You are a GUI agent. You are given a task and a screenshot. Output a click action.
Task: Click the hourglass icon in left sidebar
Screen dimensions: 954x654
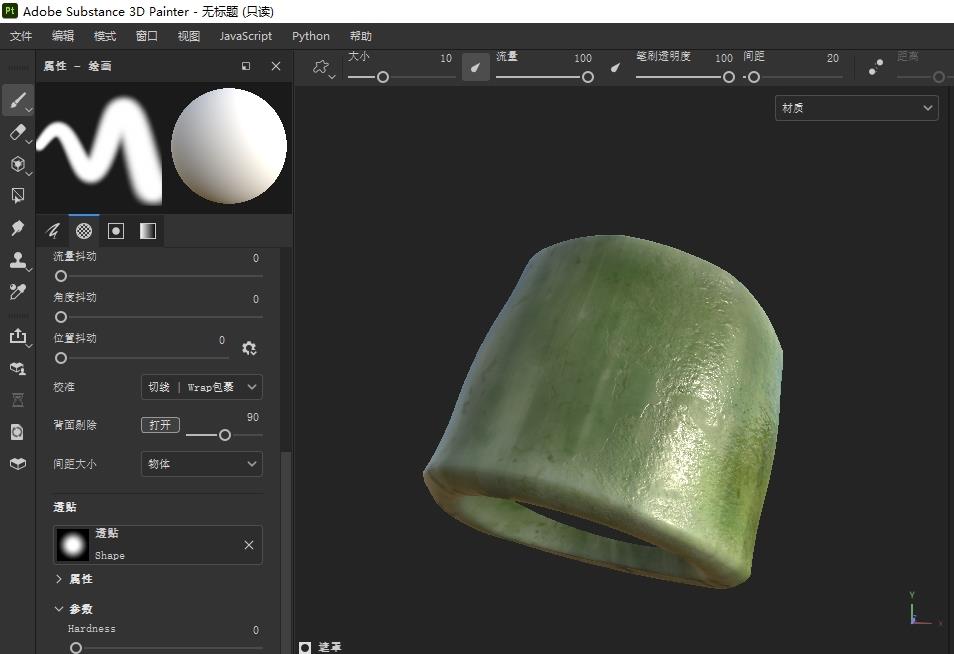(18, 400)
